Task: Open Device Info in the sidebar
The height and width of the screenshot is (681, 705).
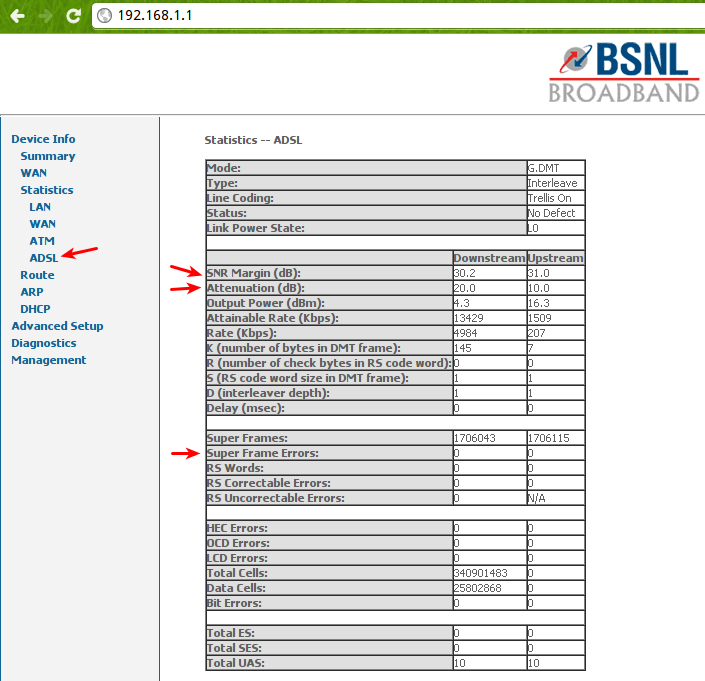Action: [43, 139]
